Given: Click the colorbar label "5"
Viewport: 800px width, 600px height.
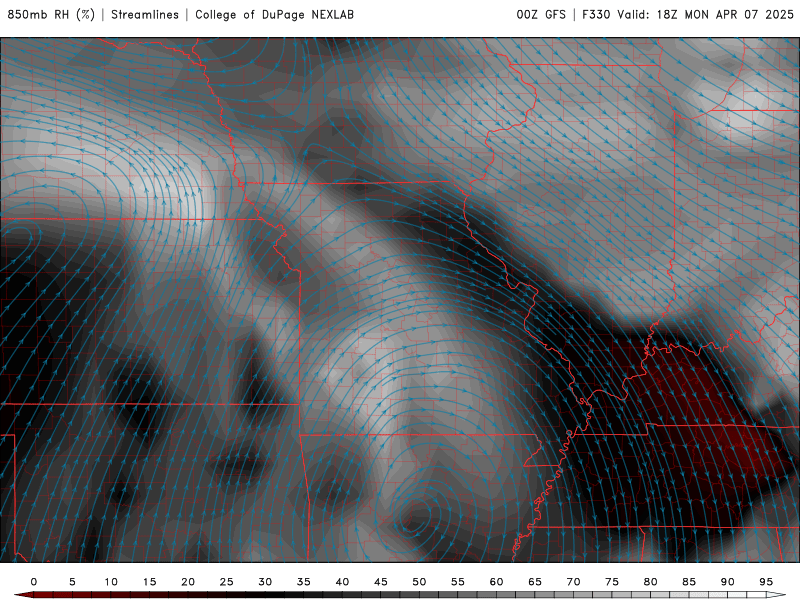Looking at the screenshot, I should (72, 582).
